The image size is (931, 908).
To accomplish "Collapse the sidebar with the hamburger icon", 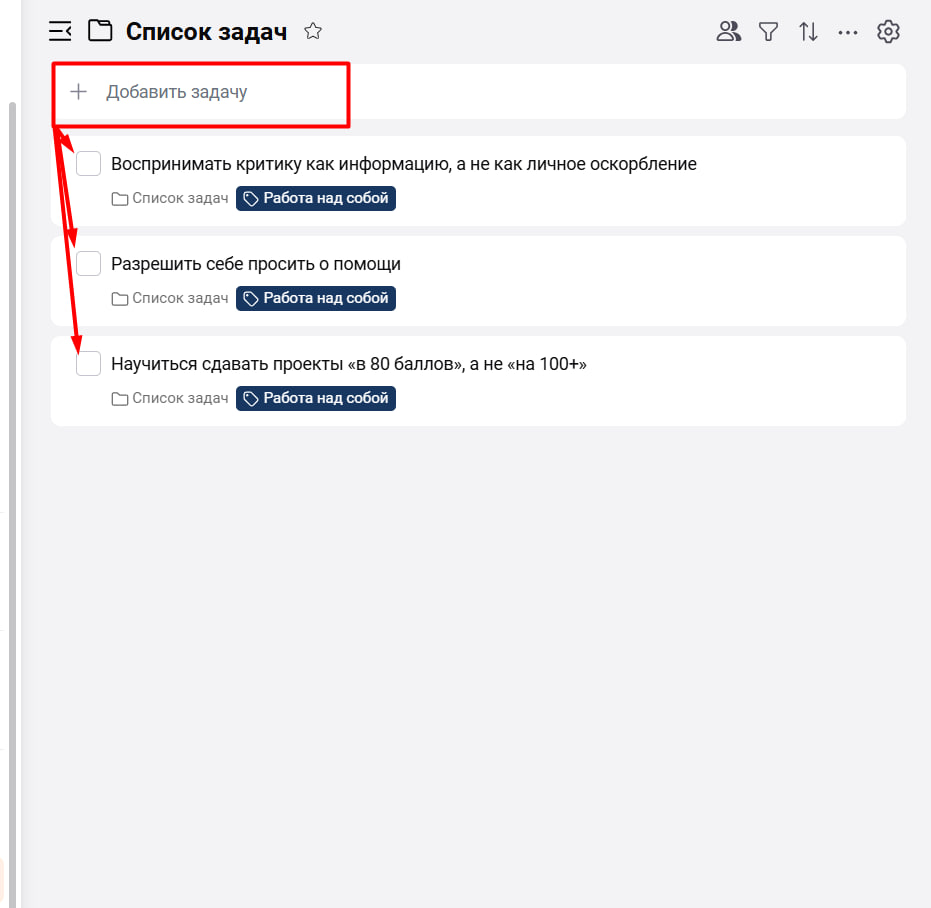I will pyautogui.click(x=60, y=32).
